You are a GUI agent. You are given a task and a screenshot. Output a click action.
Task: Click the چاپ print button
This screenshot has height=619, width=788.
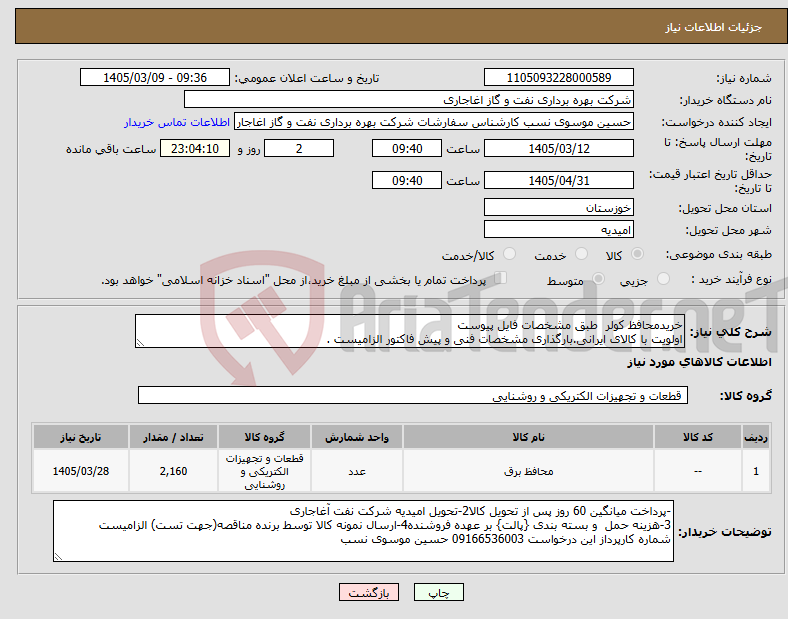439,593
